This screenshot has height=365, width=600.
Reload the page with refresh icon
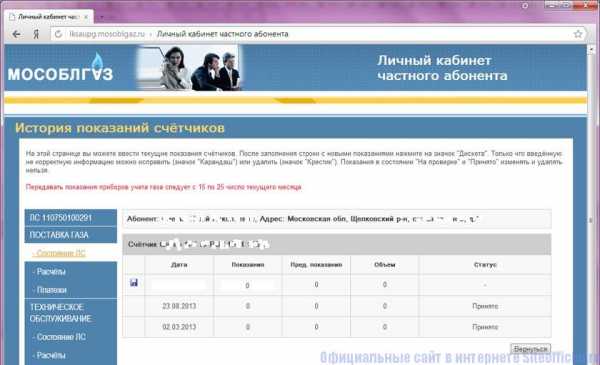58,34
